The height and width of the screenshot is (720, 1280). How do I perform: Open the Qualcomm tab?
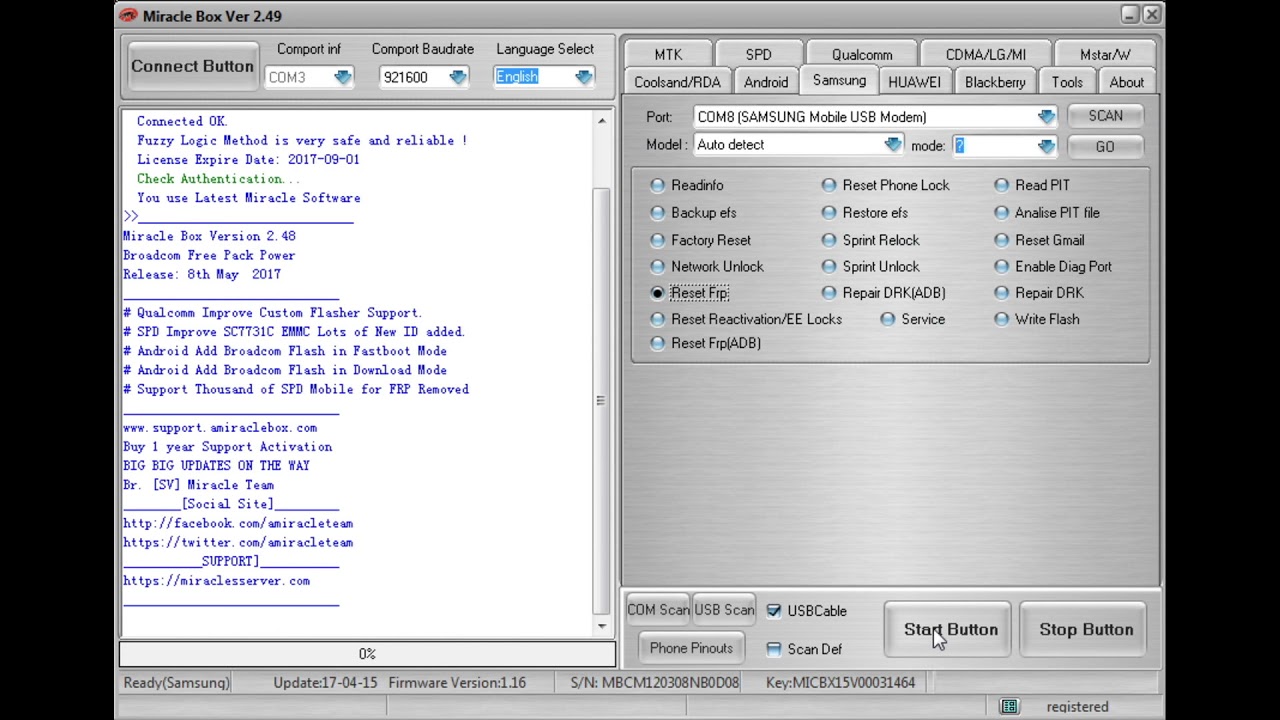862,54
